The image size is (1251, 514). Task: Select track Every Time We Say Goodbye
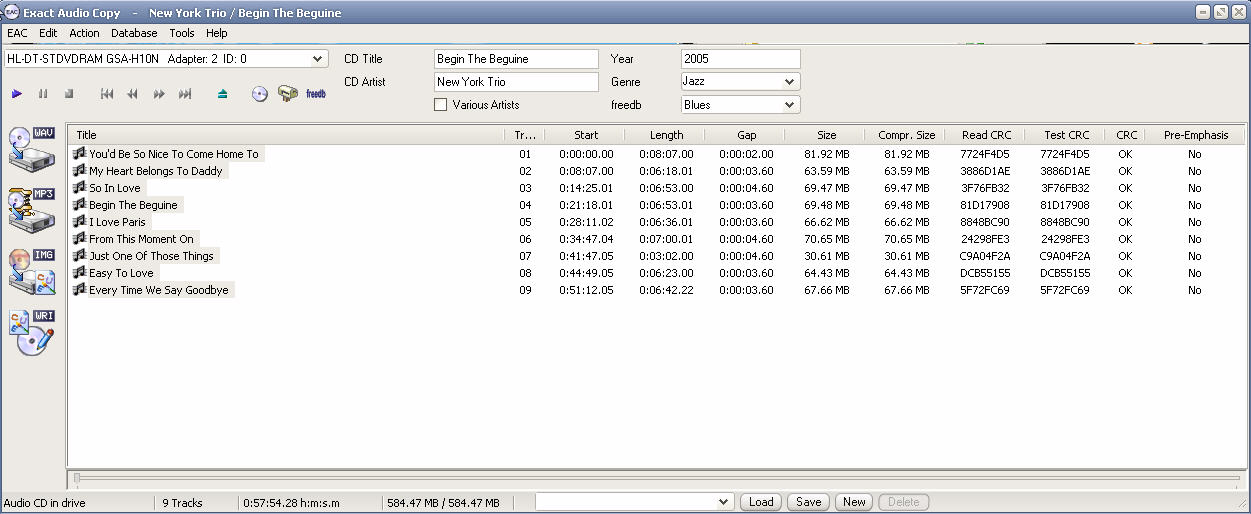(x=159, y=290)
